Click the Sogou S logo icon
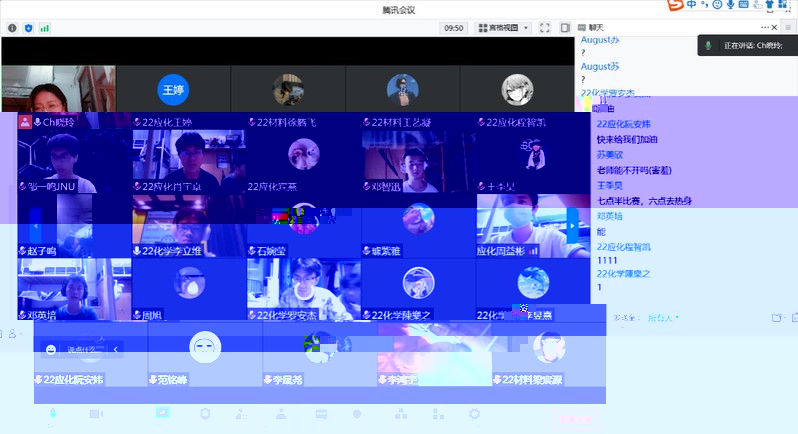 [x=676, y=6]
